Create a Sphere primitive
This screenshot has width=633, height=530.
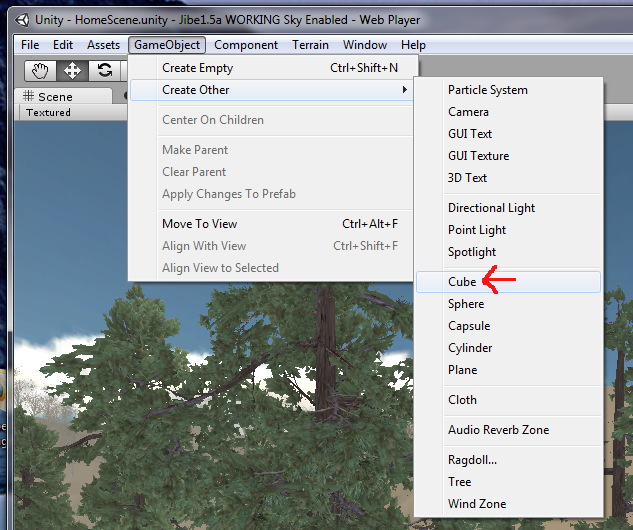coord(466,304)
